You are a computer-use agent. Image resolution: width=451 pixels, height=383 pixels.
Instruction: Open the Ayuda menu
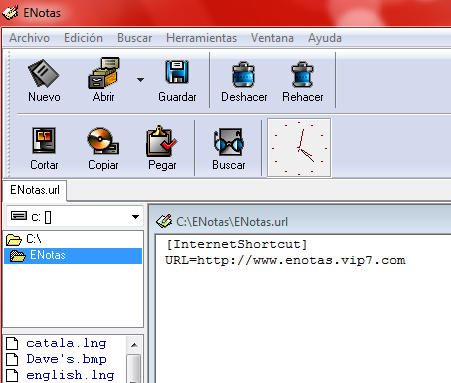[325, 38]
